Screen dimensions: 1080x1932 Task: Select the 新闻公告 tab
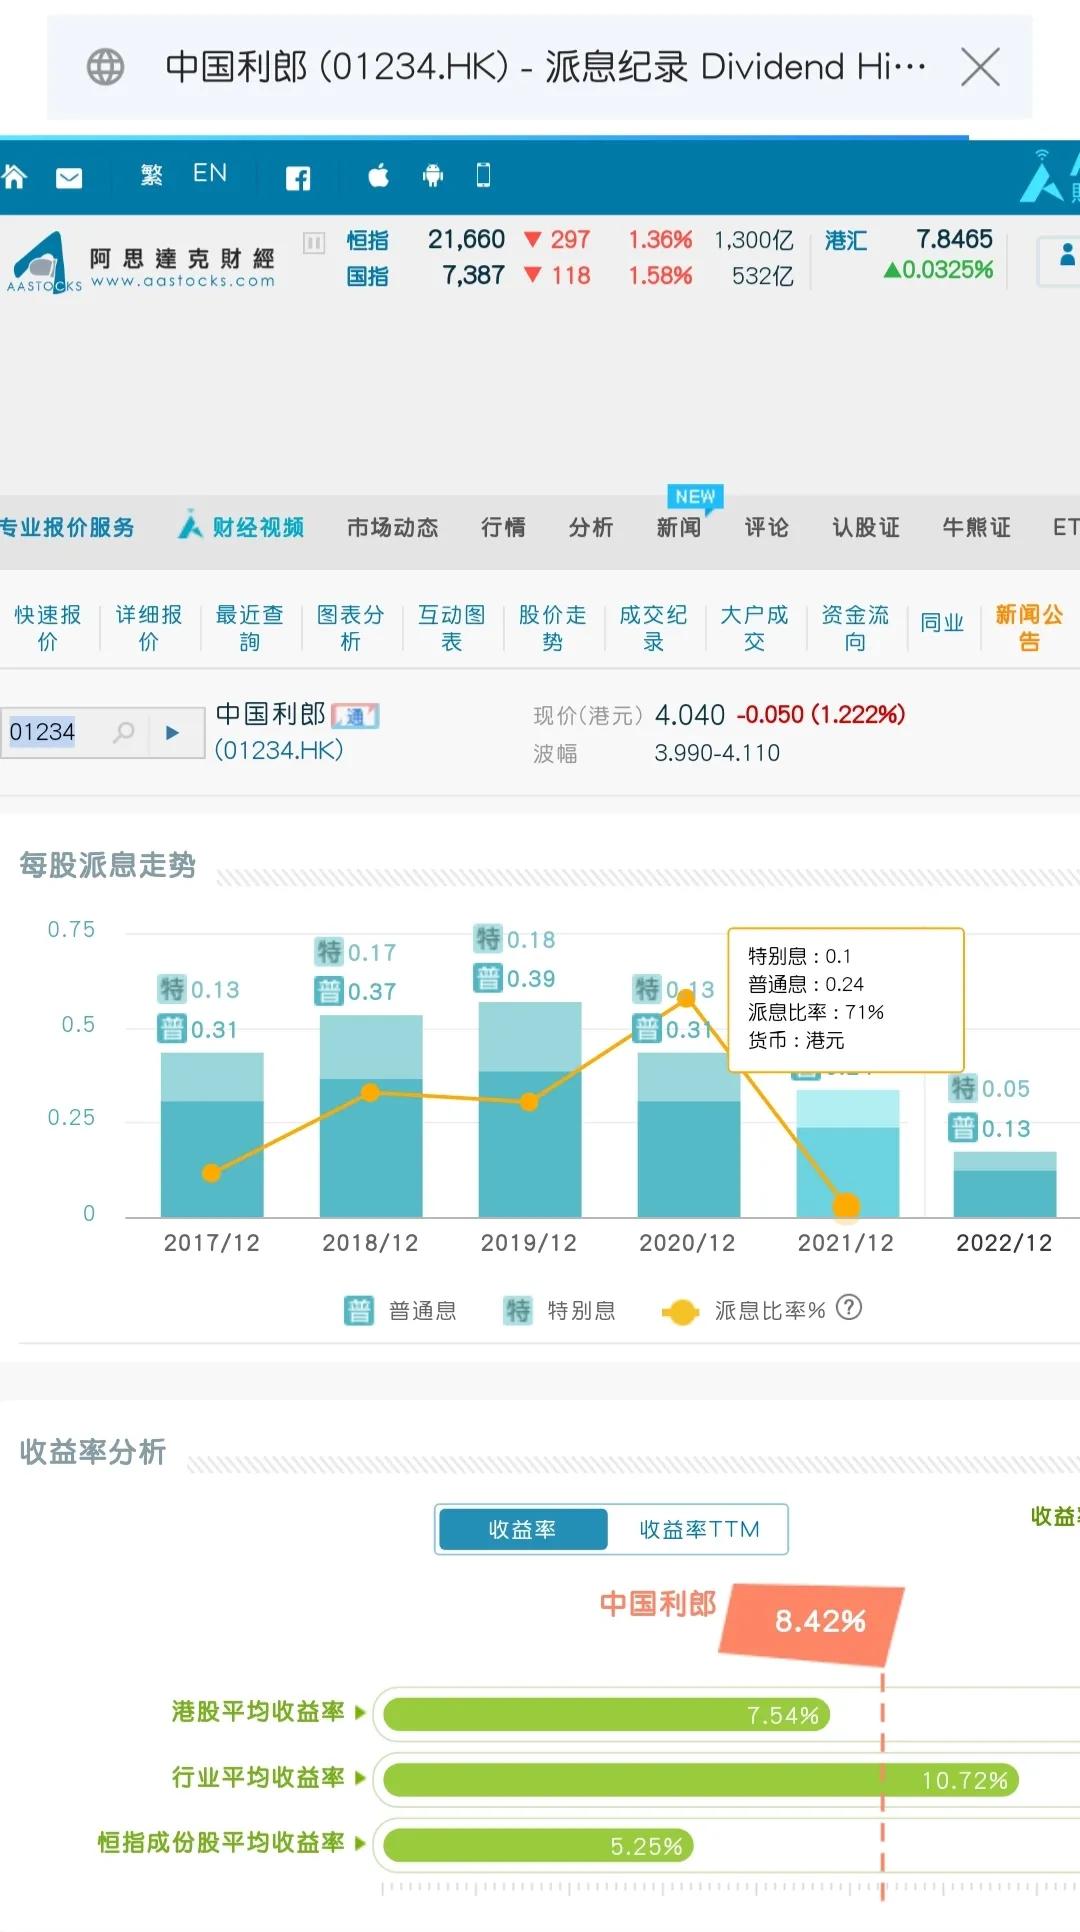[1030, 628]
